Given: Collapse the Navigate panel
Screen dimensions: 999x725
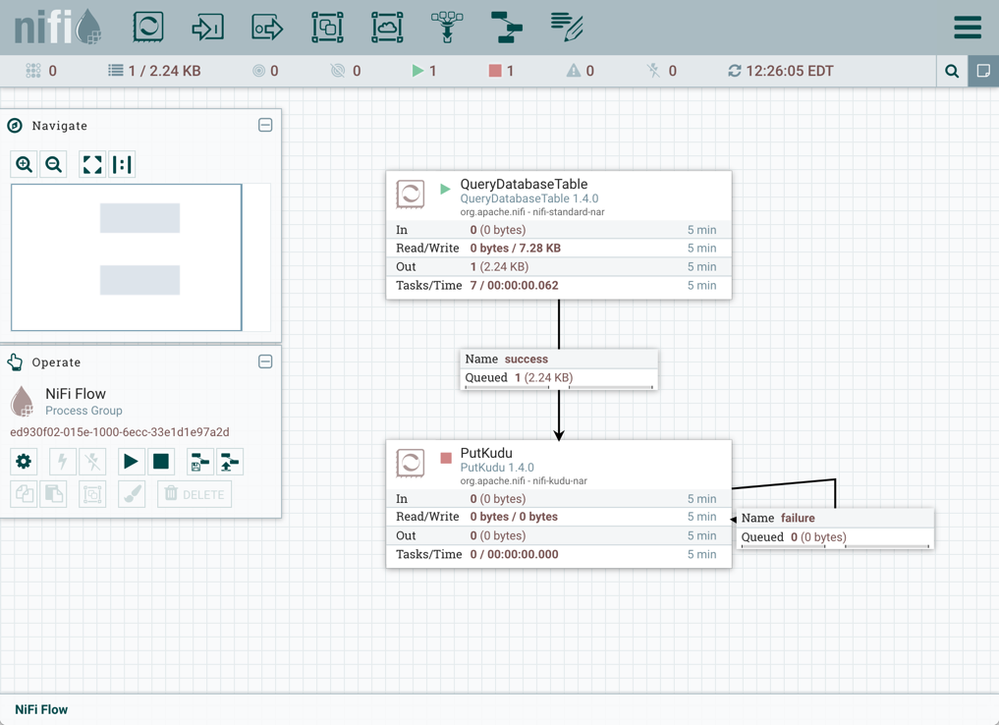Looking at the screenshot, I should tap(265, 125).
